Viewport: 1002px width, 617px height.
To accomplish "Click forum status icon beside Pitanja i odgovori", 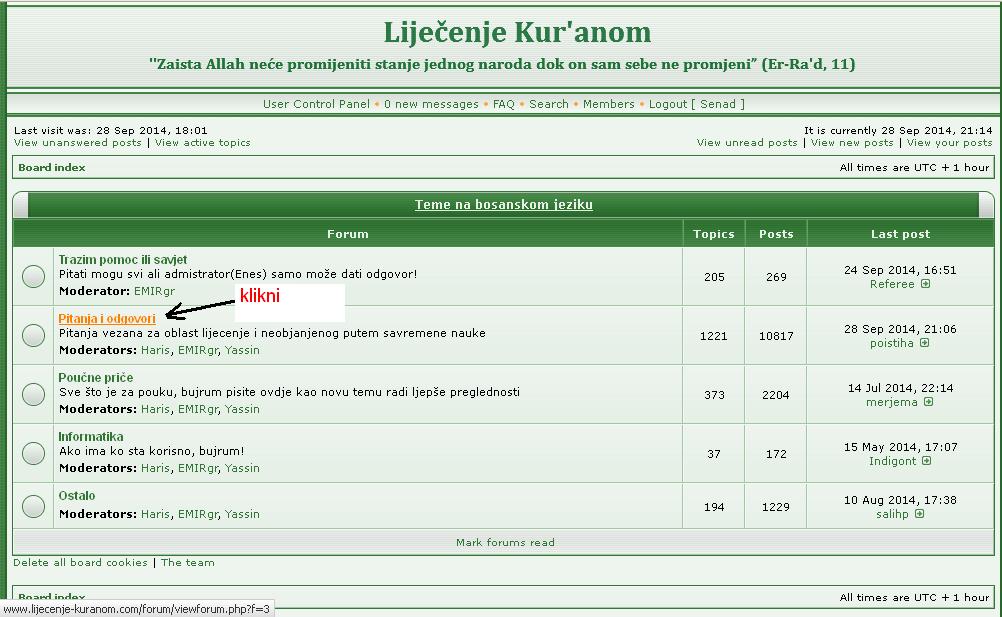I will pyautogui.click(x=33, y=336).
